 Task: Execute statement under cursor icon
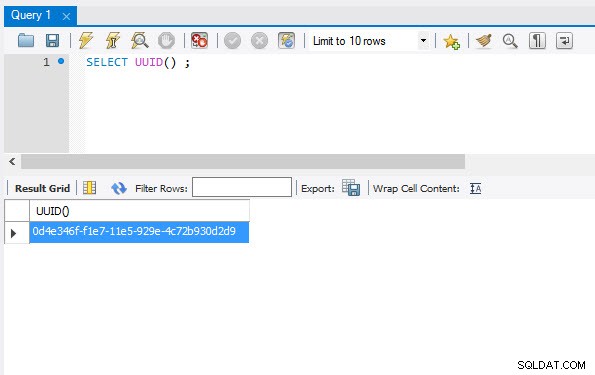click(x=113, y=40)
